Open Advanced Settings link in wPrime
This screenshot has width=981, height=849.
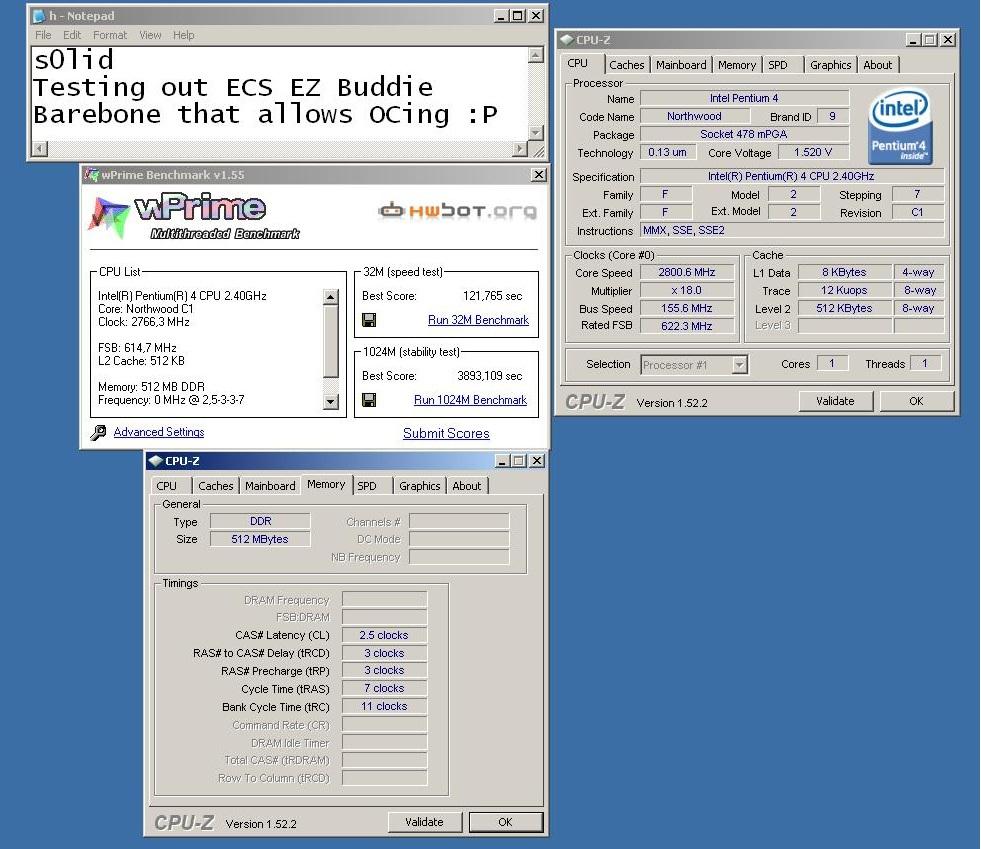point(159,432)
